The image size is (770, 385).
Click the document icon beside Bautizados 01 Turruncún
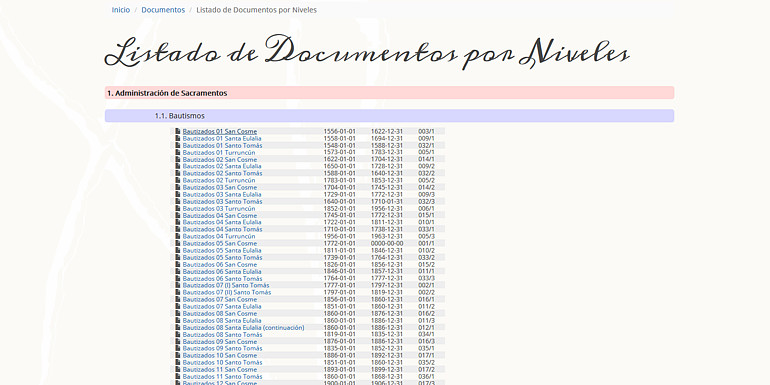178,153
